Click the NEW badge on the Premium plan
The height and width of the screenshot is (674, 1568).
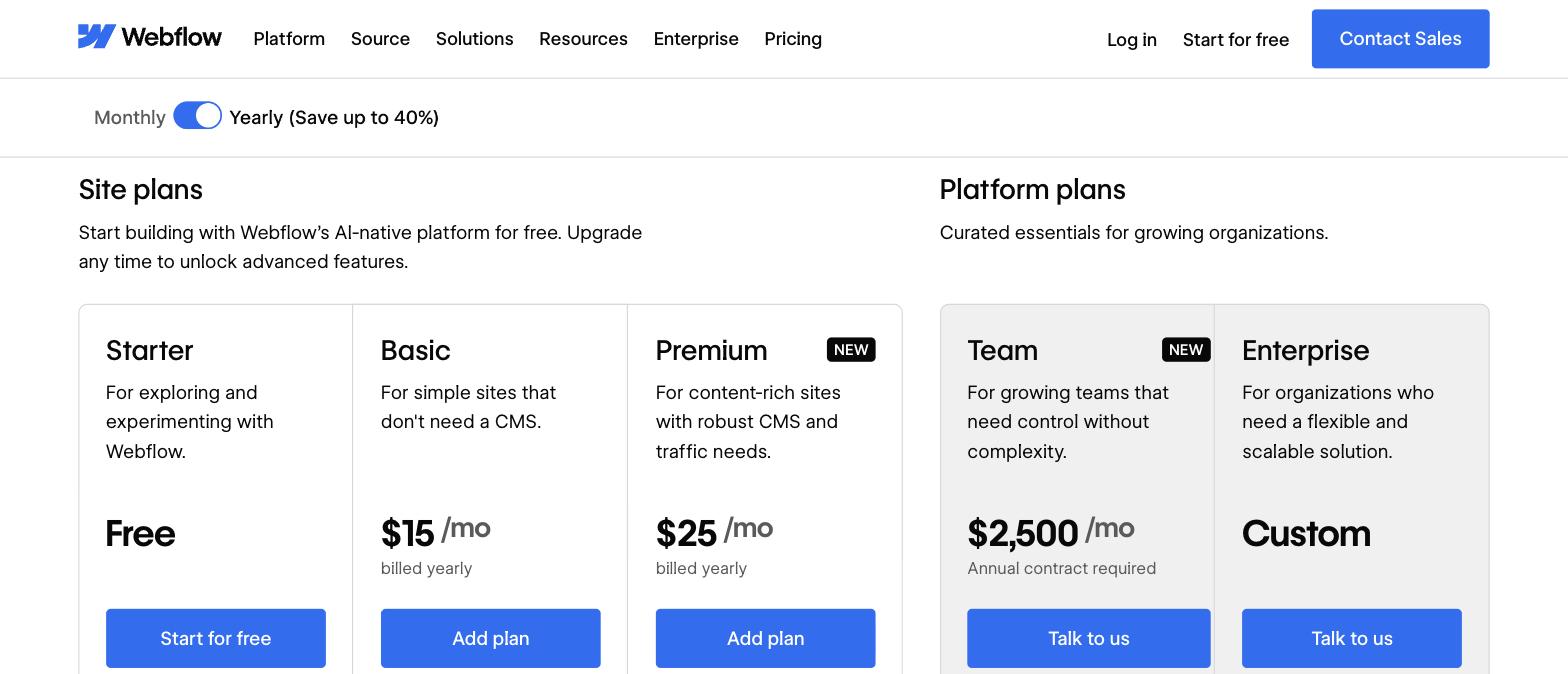point(851,349)
